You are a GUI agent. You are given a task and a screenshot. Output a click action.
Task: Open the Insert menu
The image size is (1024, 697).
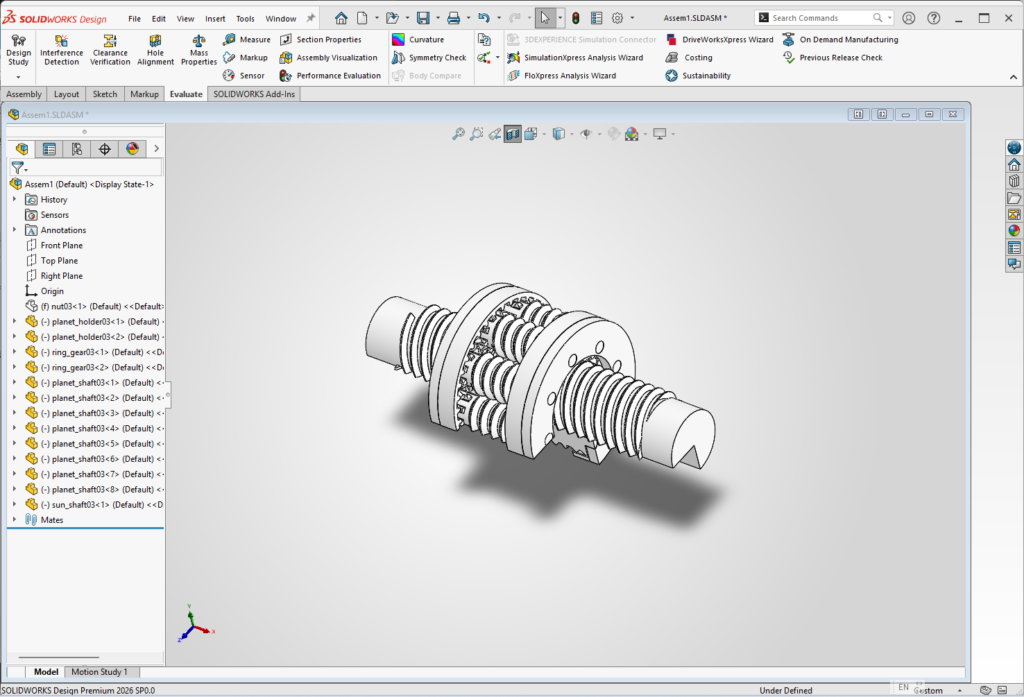tap(215, 18)
